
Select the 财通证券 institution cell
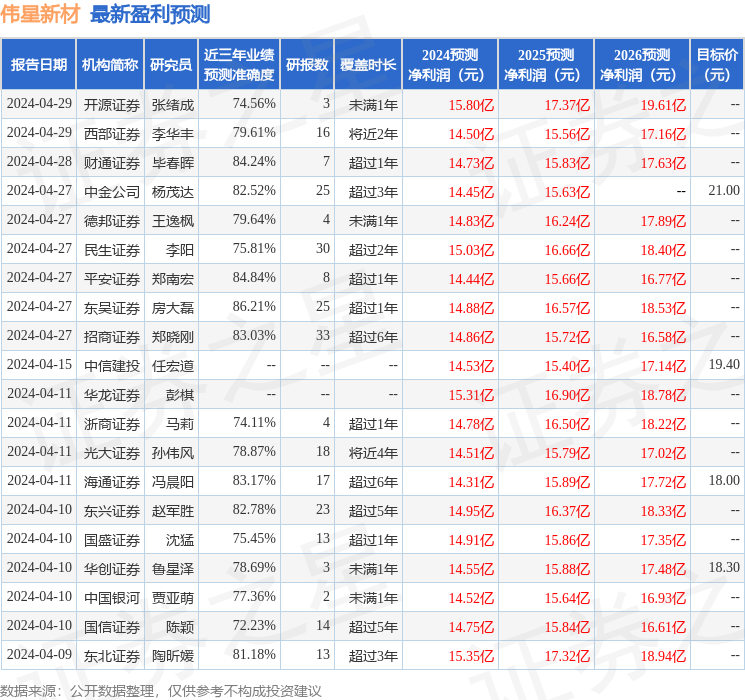tap(112, 163)
